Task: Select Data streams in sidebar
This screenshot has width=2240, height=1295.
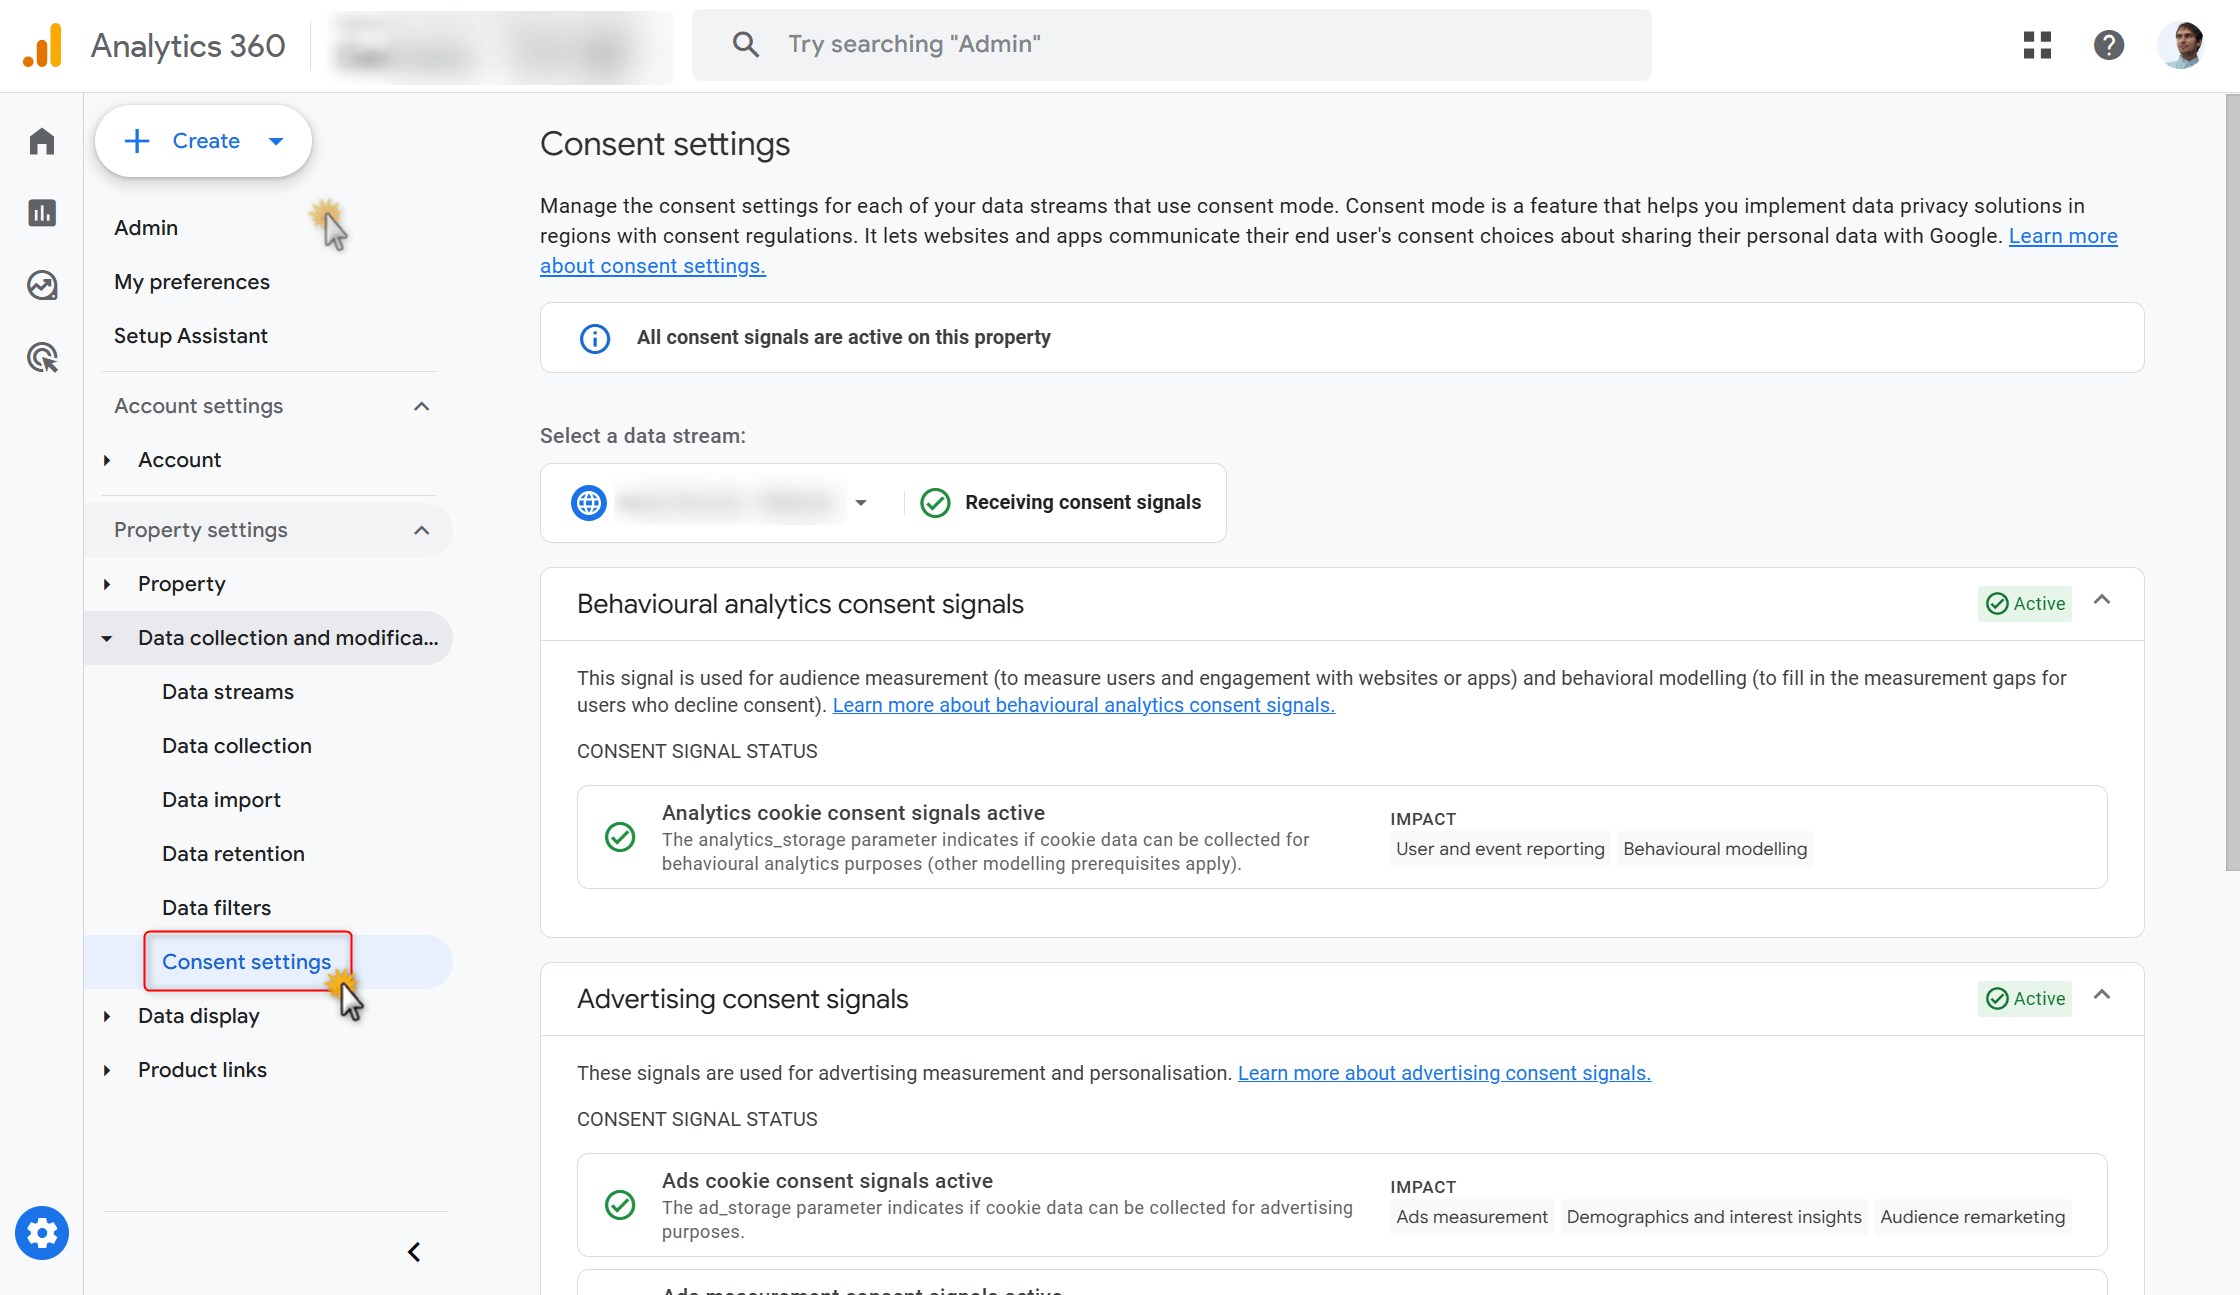Action: 228,692
